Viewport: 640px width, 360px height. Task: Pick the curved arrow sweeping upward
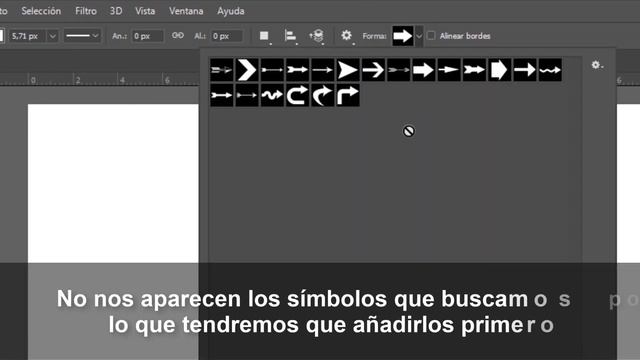pos(323,95)
